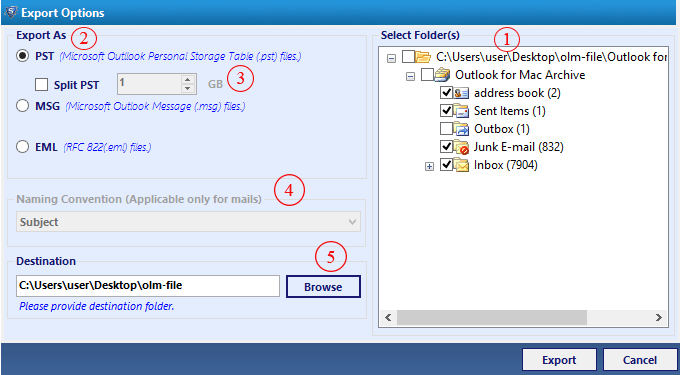Collapse the Outlook for Mac Archive node
Image resolution: width=680 pixels, height=375 pixels.
pyautogui.click(x=410, y=76)
